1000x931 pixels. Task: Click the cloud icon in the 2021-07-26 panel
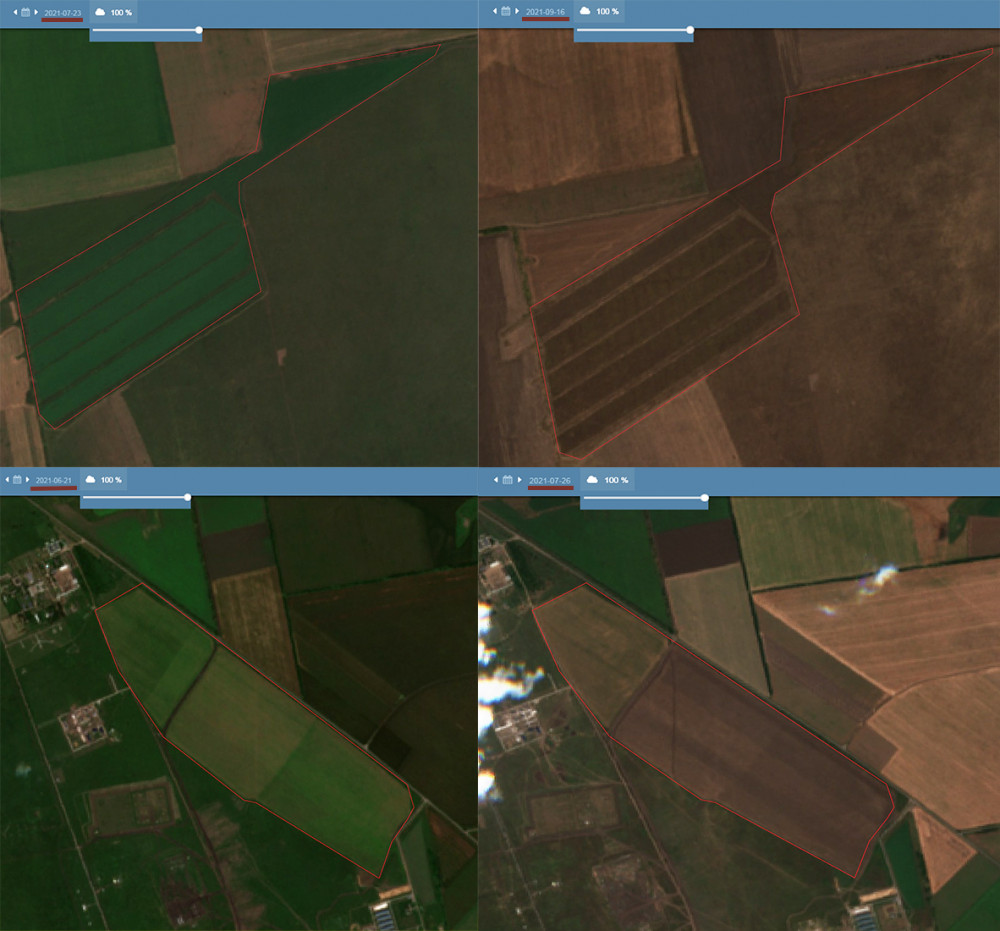pyautogui.click(x=594, y=480)
